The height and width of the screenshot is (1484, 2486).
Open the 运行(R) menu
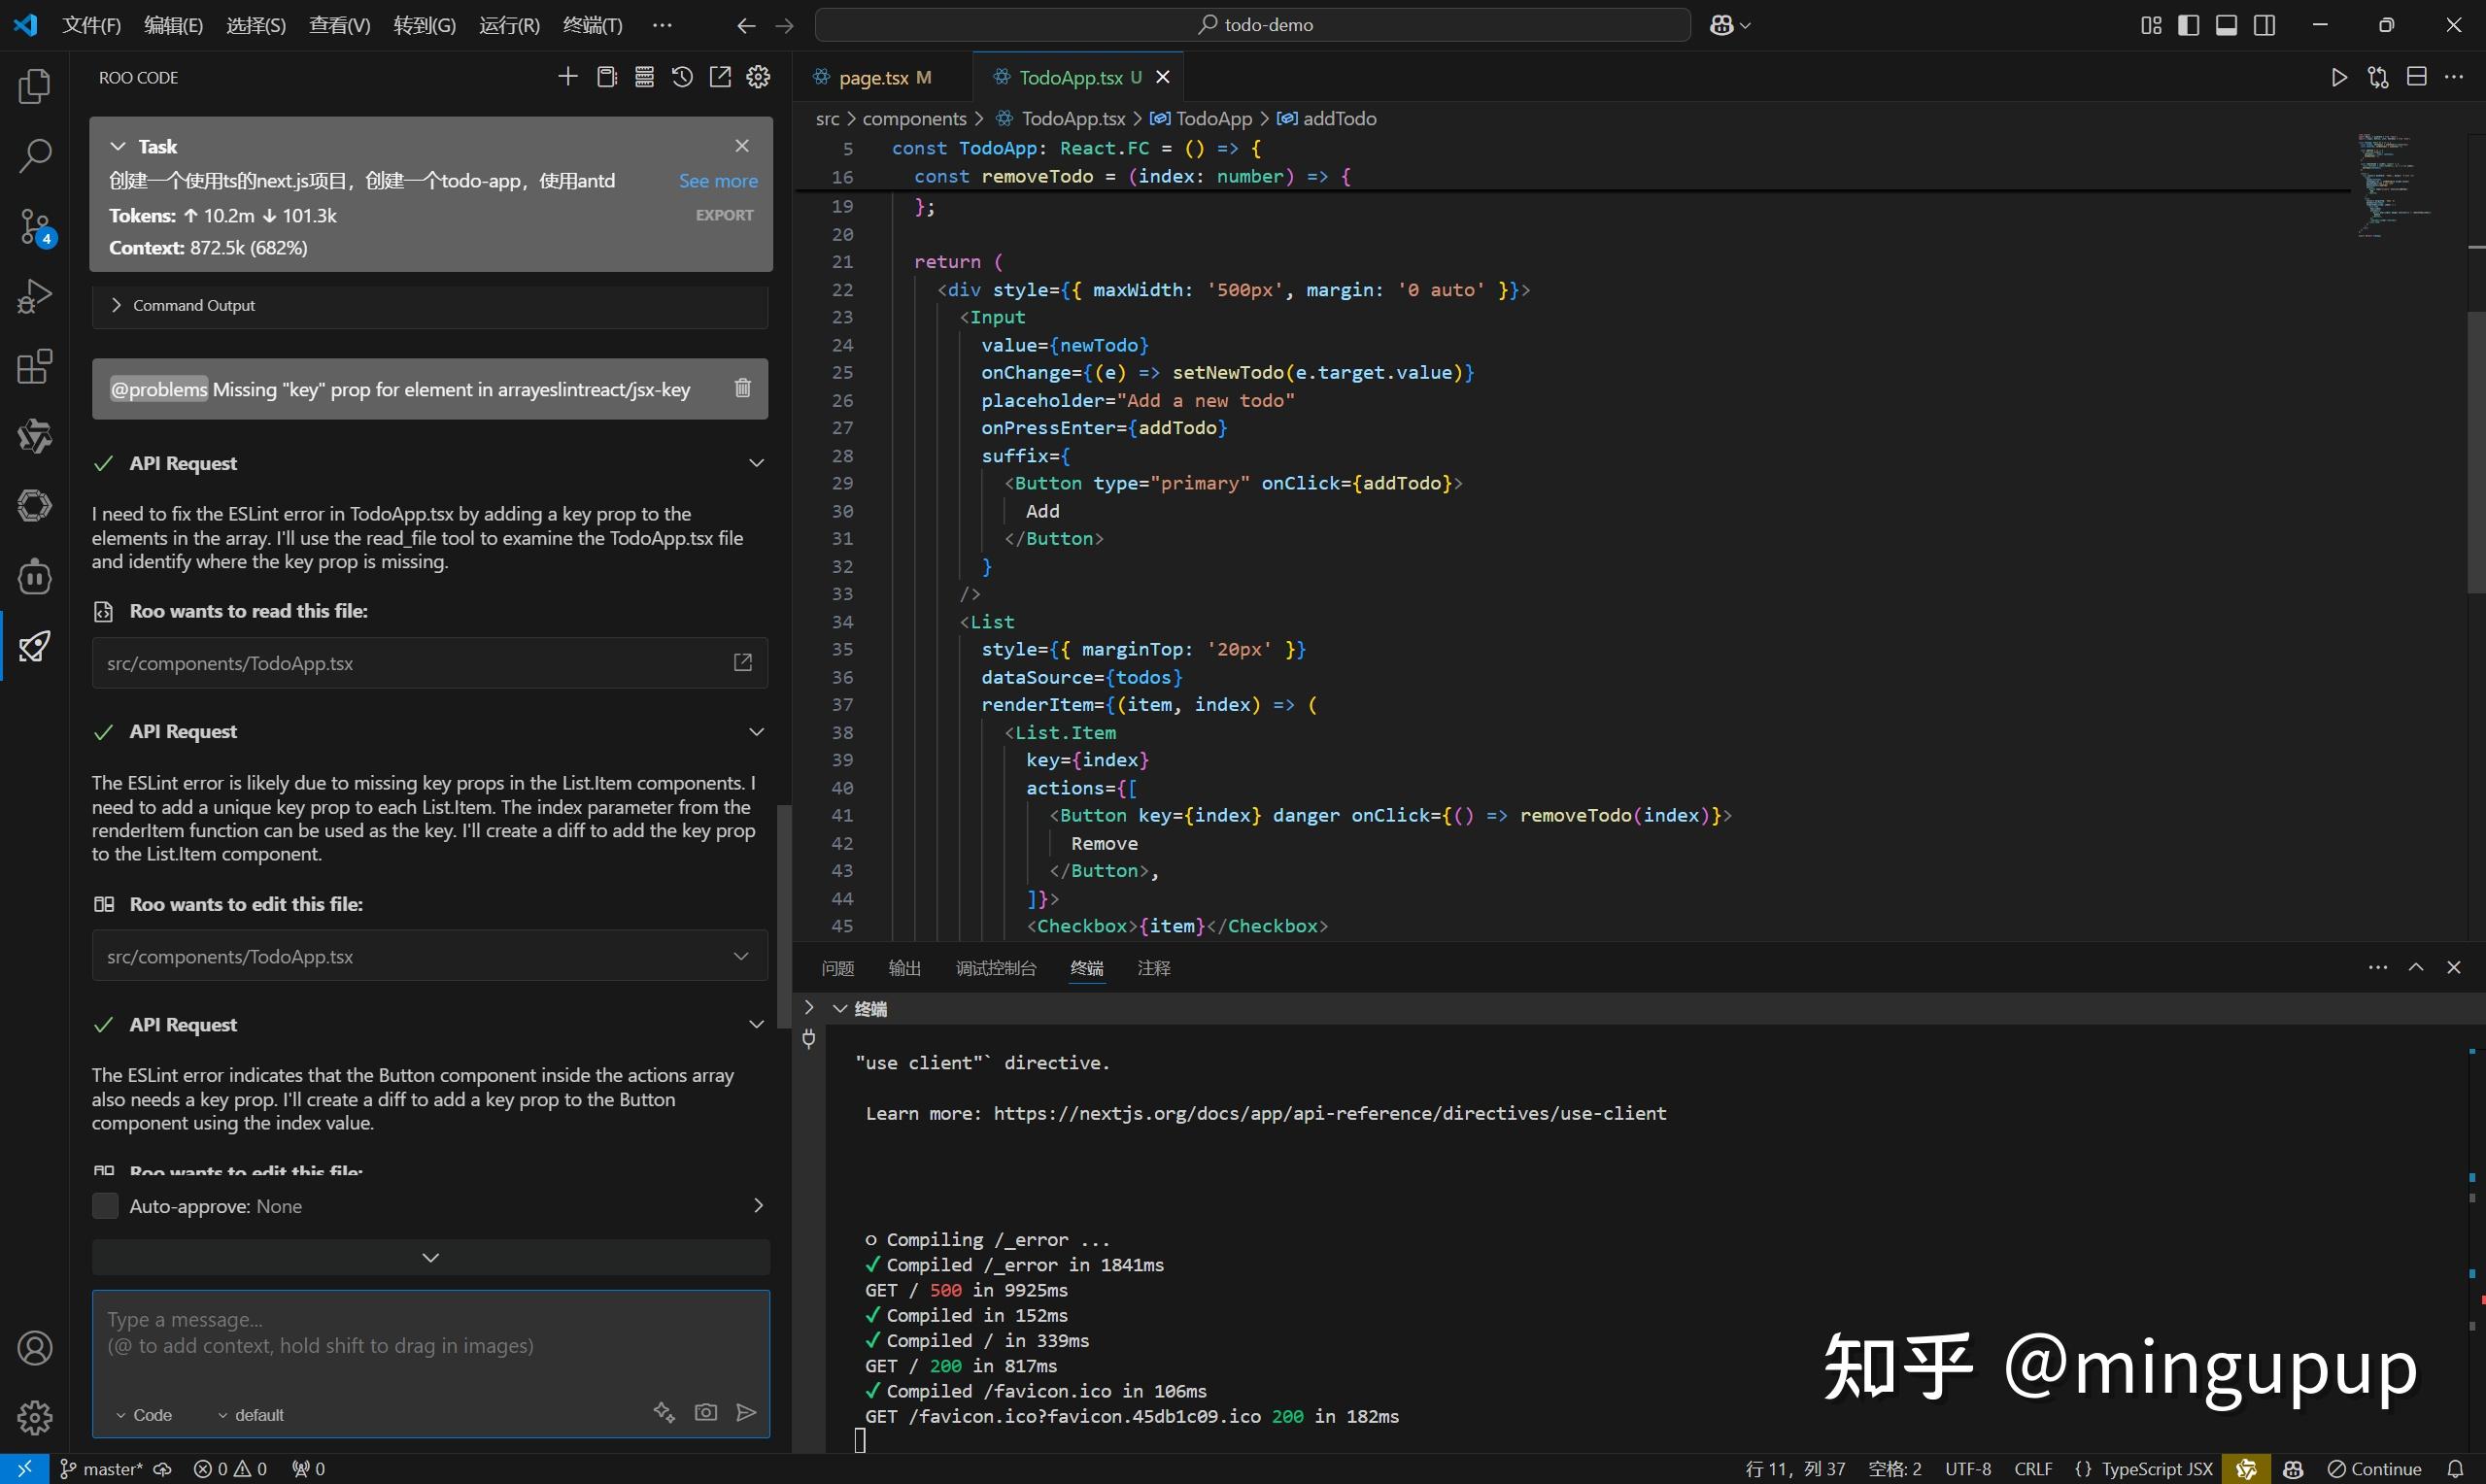(508, 25)
